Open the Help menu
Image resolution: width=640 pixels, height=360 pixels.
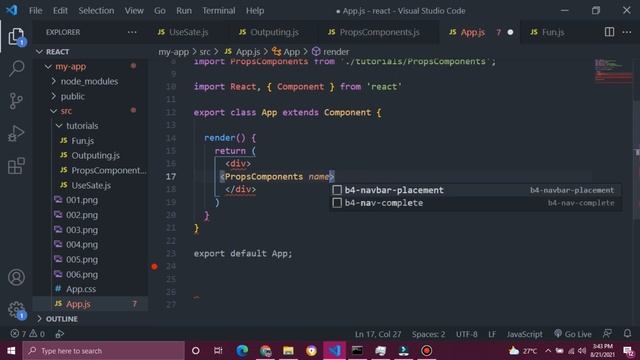click(x=255, y=11)
